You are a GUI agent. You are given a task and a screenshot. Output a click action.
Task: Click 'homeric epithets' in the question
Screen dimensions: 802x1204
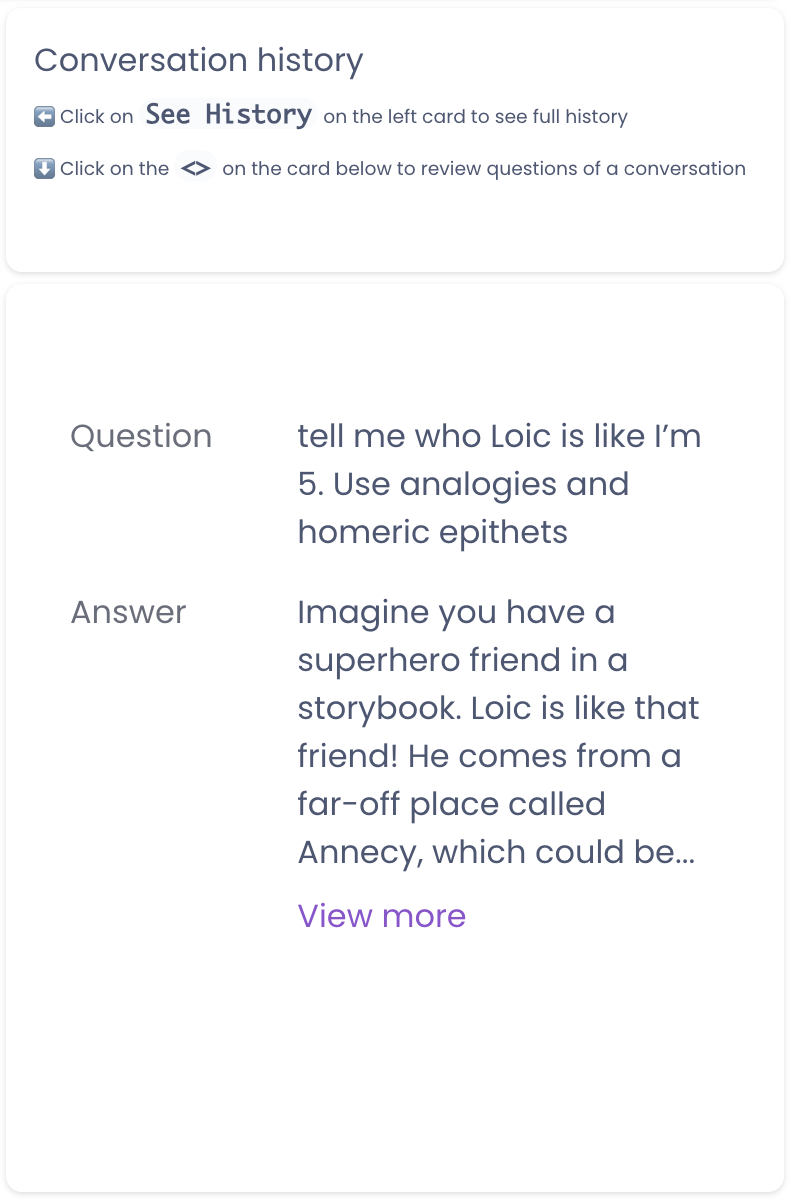[432, 532]
